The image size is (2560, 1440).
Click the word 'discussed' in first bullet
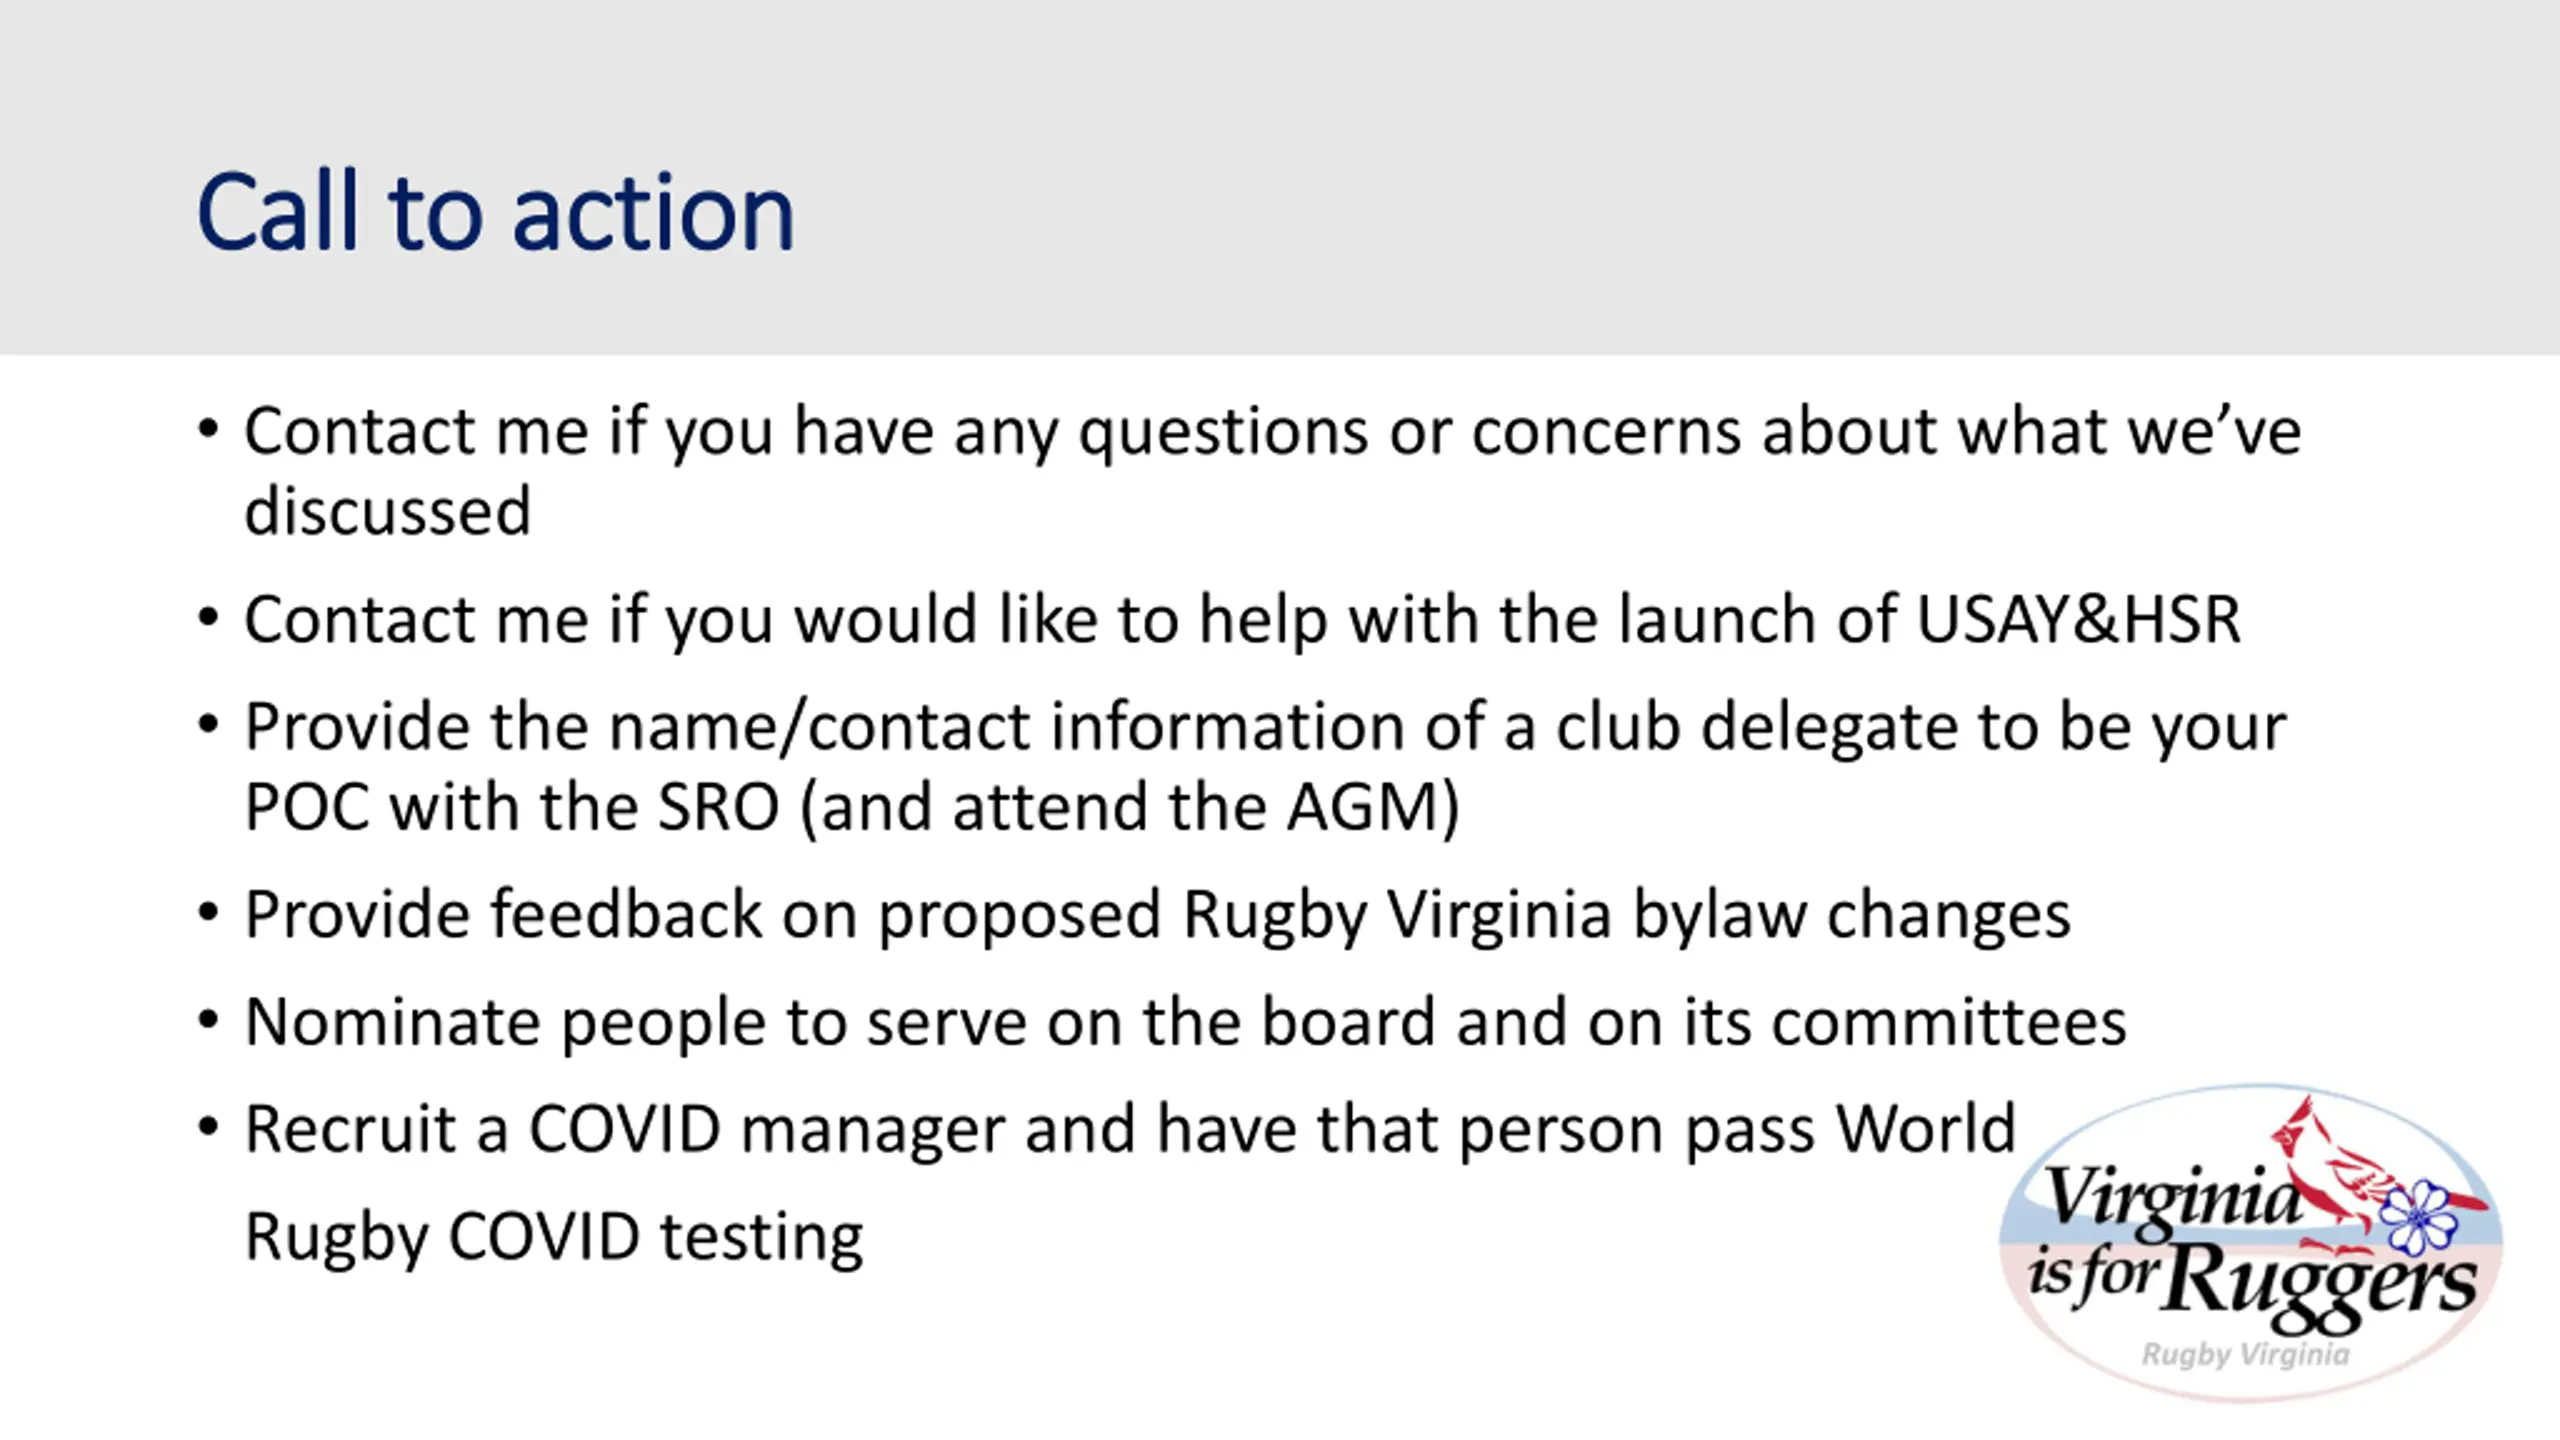(x=388, y=511)
